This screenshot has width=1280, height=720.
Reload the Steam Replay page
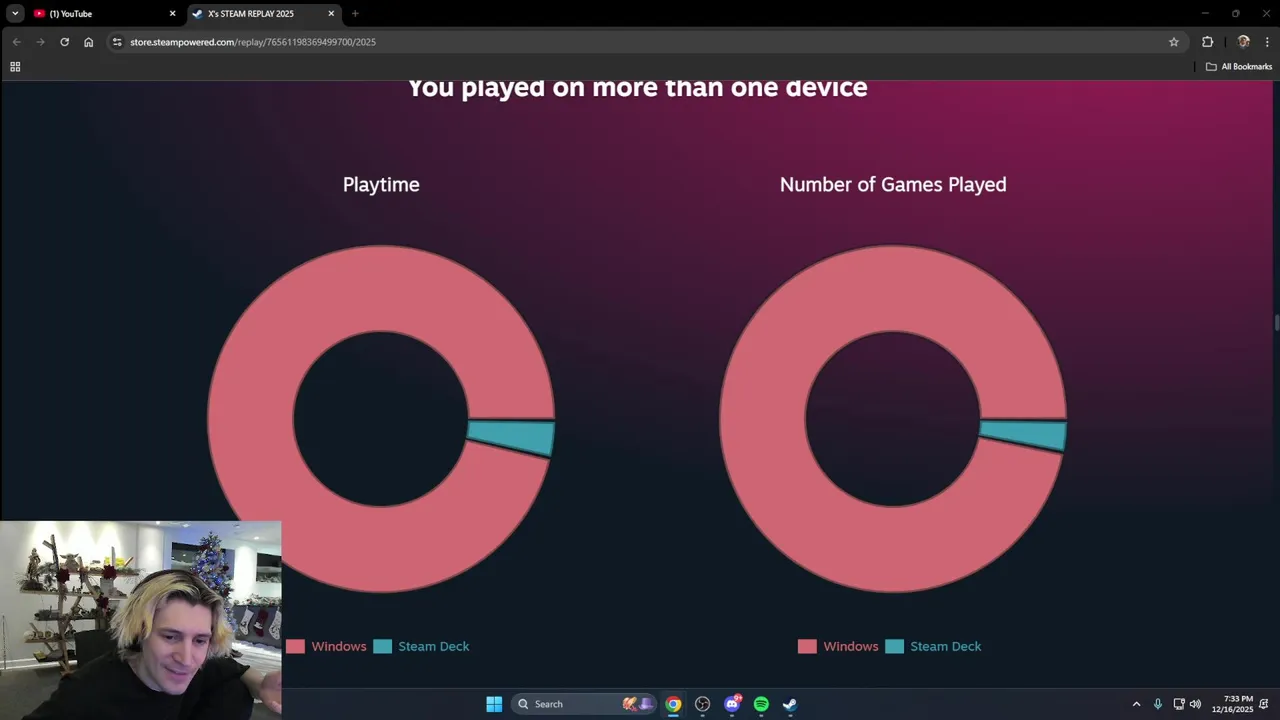[x=64, y=42]
